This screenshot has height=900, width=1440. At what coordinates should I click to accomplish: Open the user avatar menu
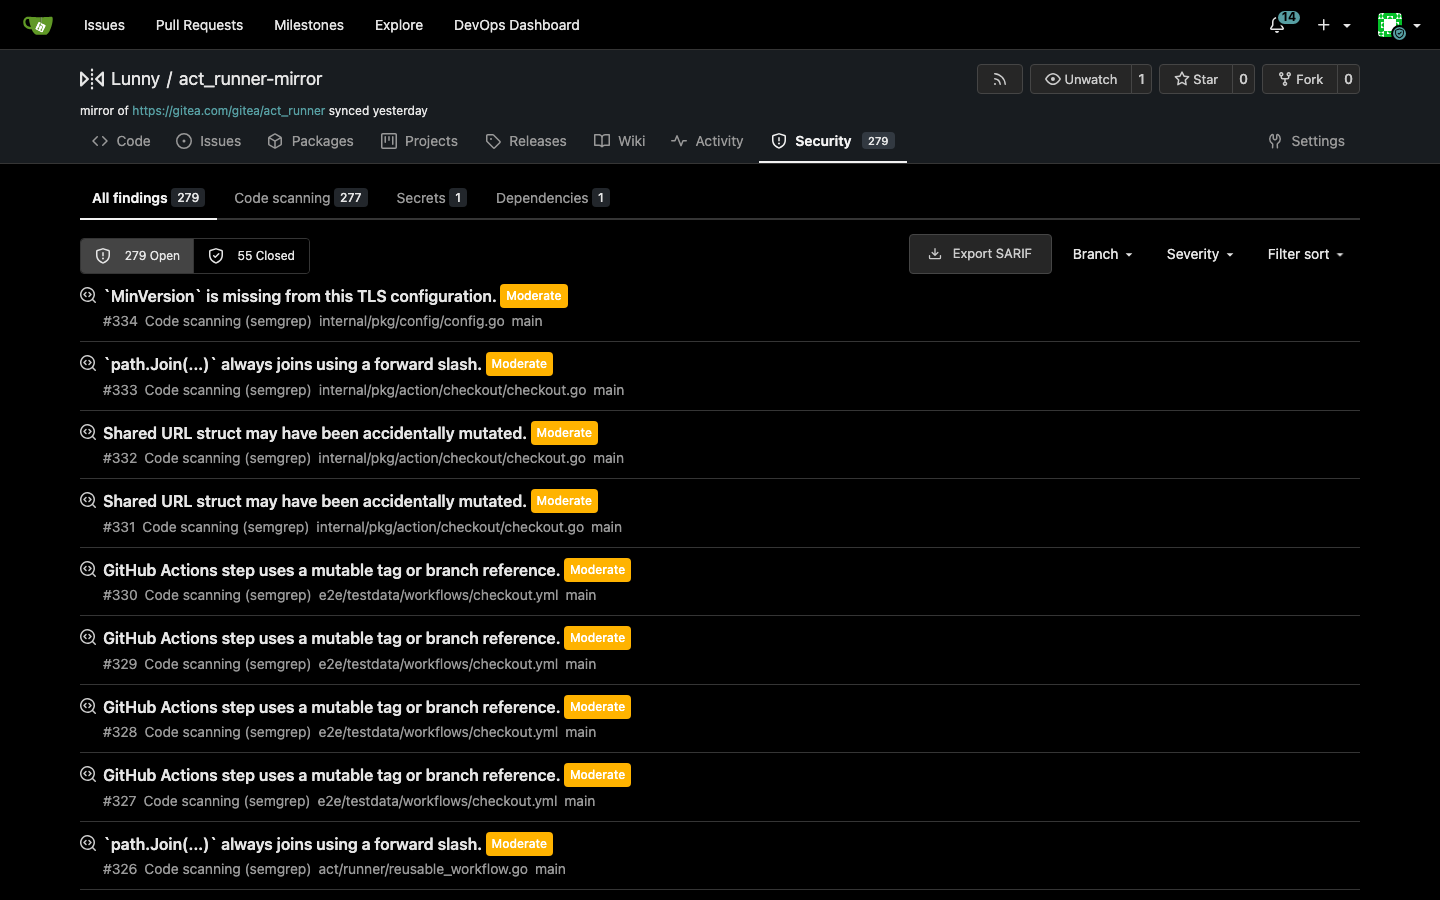tap(1398, 25)
